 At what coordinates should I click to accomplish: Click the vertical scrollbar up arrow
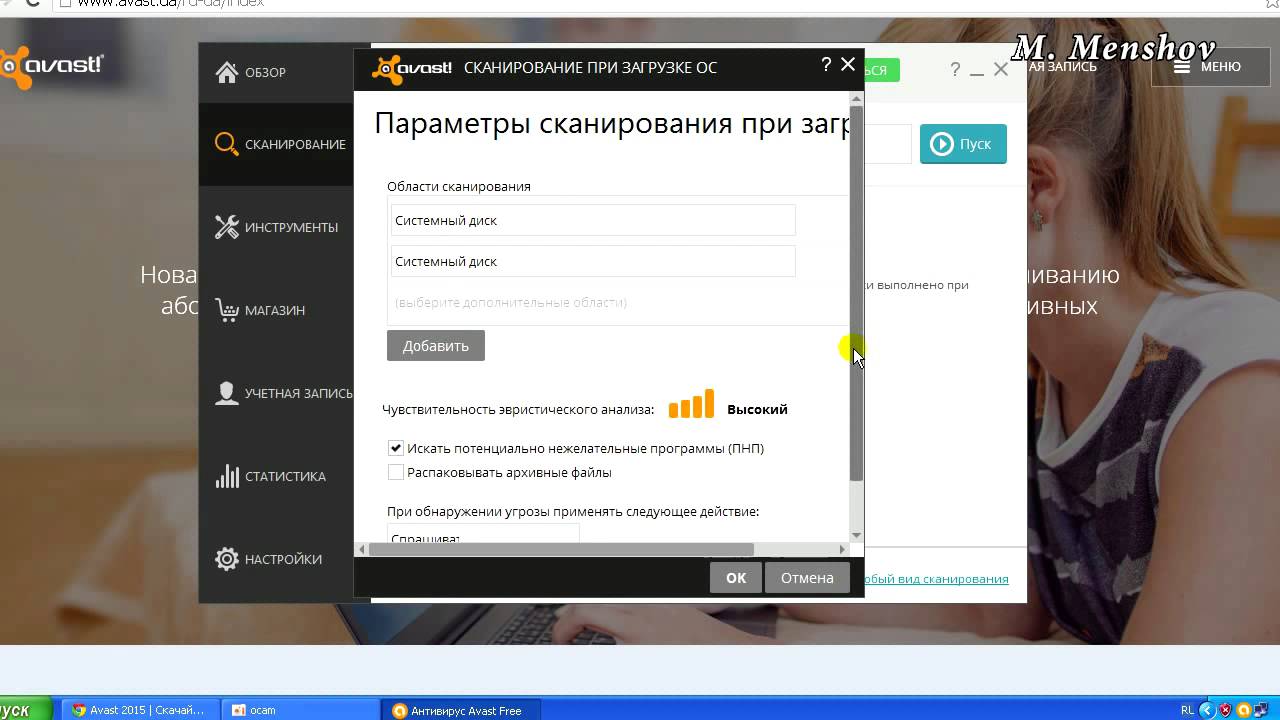pyautogui.click(x=857, y=99)
